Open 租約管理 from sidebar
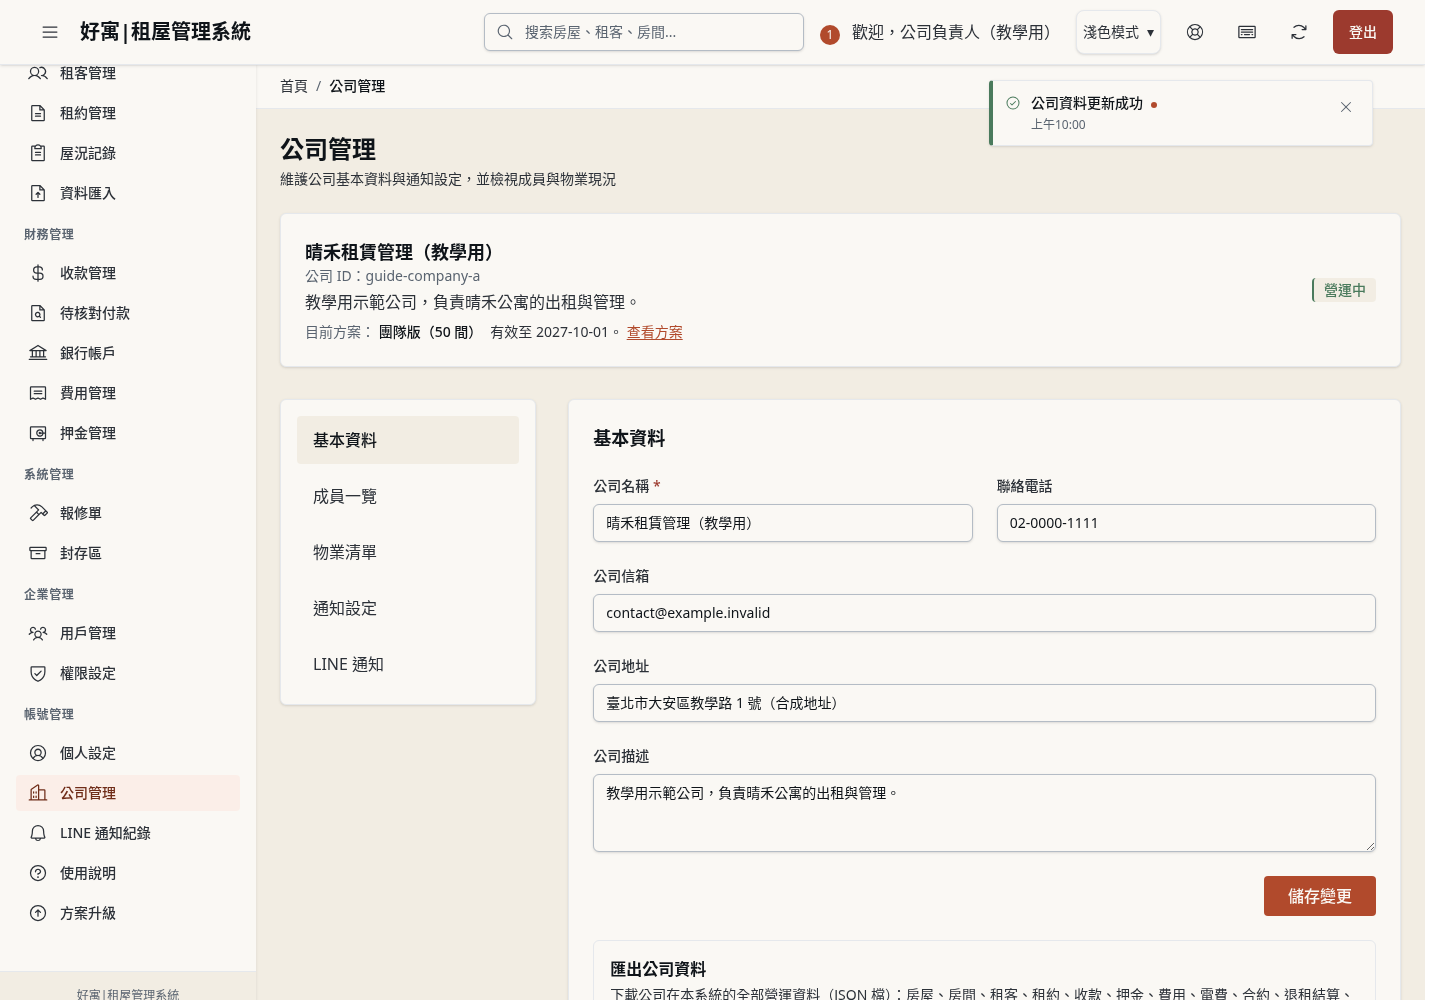Screen dimensions: 1440x1000 [x=128, y=113]
